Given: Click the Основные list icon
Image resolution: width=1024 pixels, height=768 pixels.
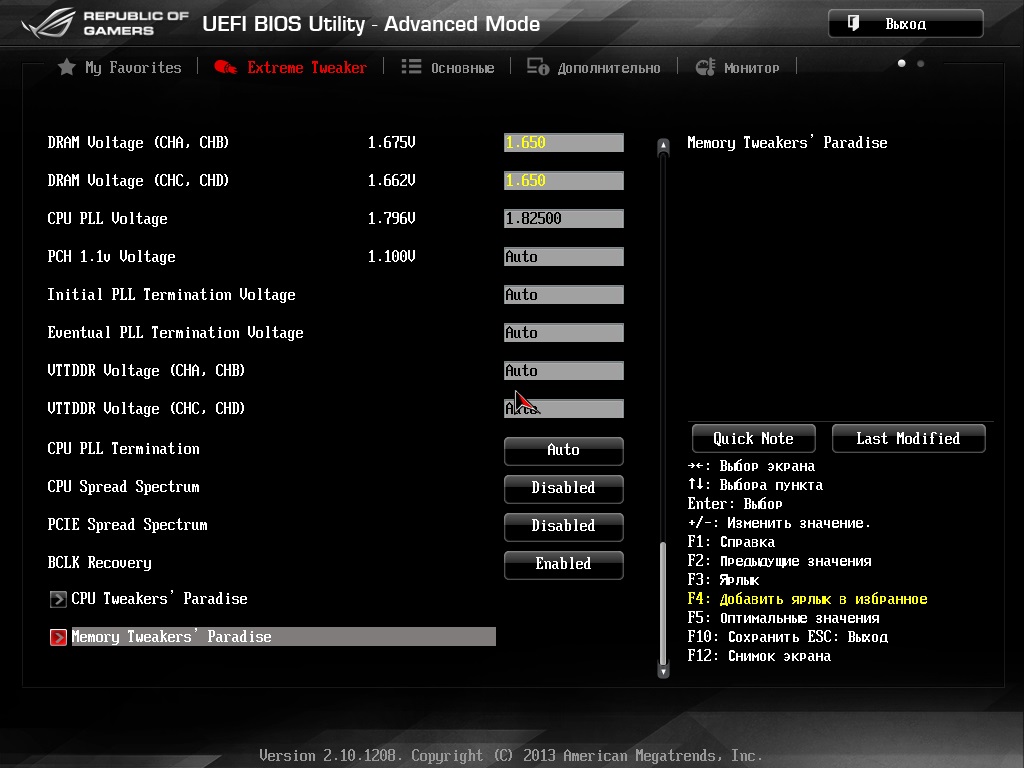Looking at the screenshot, I should tap(411, 67).
